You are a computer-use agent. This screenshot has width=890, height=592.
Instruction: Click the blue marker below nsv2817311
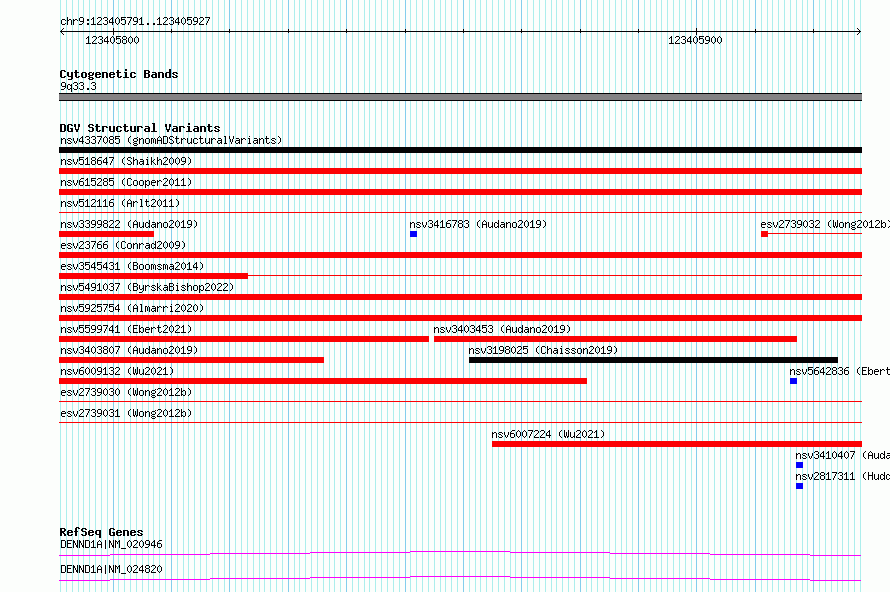click(x=799, y=486)
